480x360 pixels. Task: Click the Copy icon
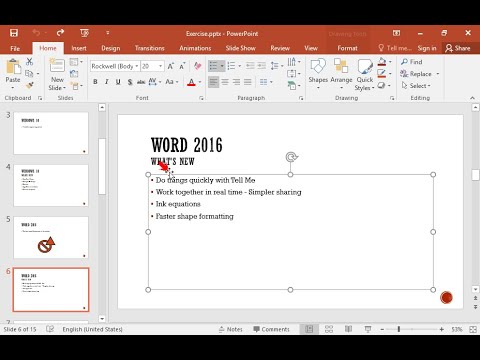(x=29, y=73)
